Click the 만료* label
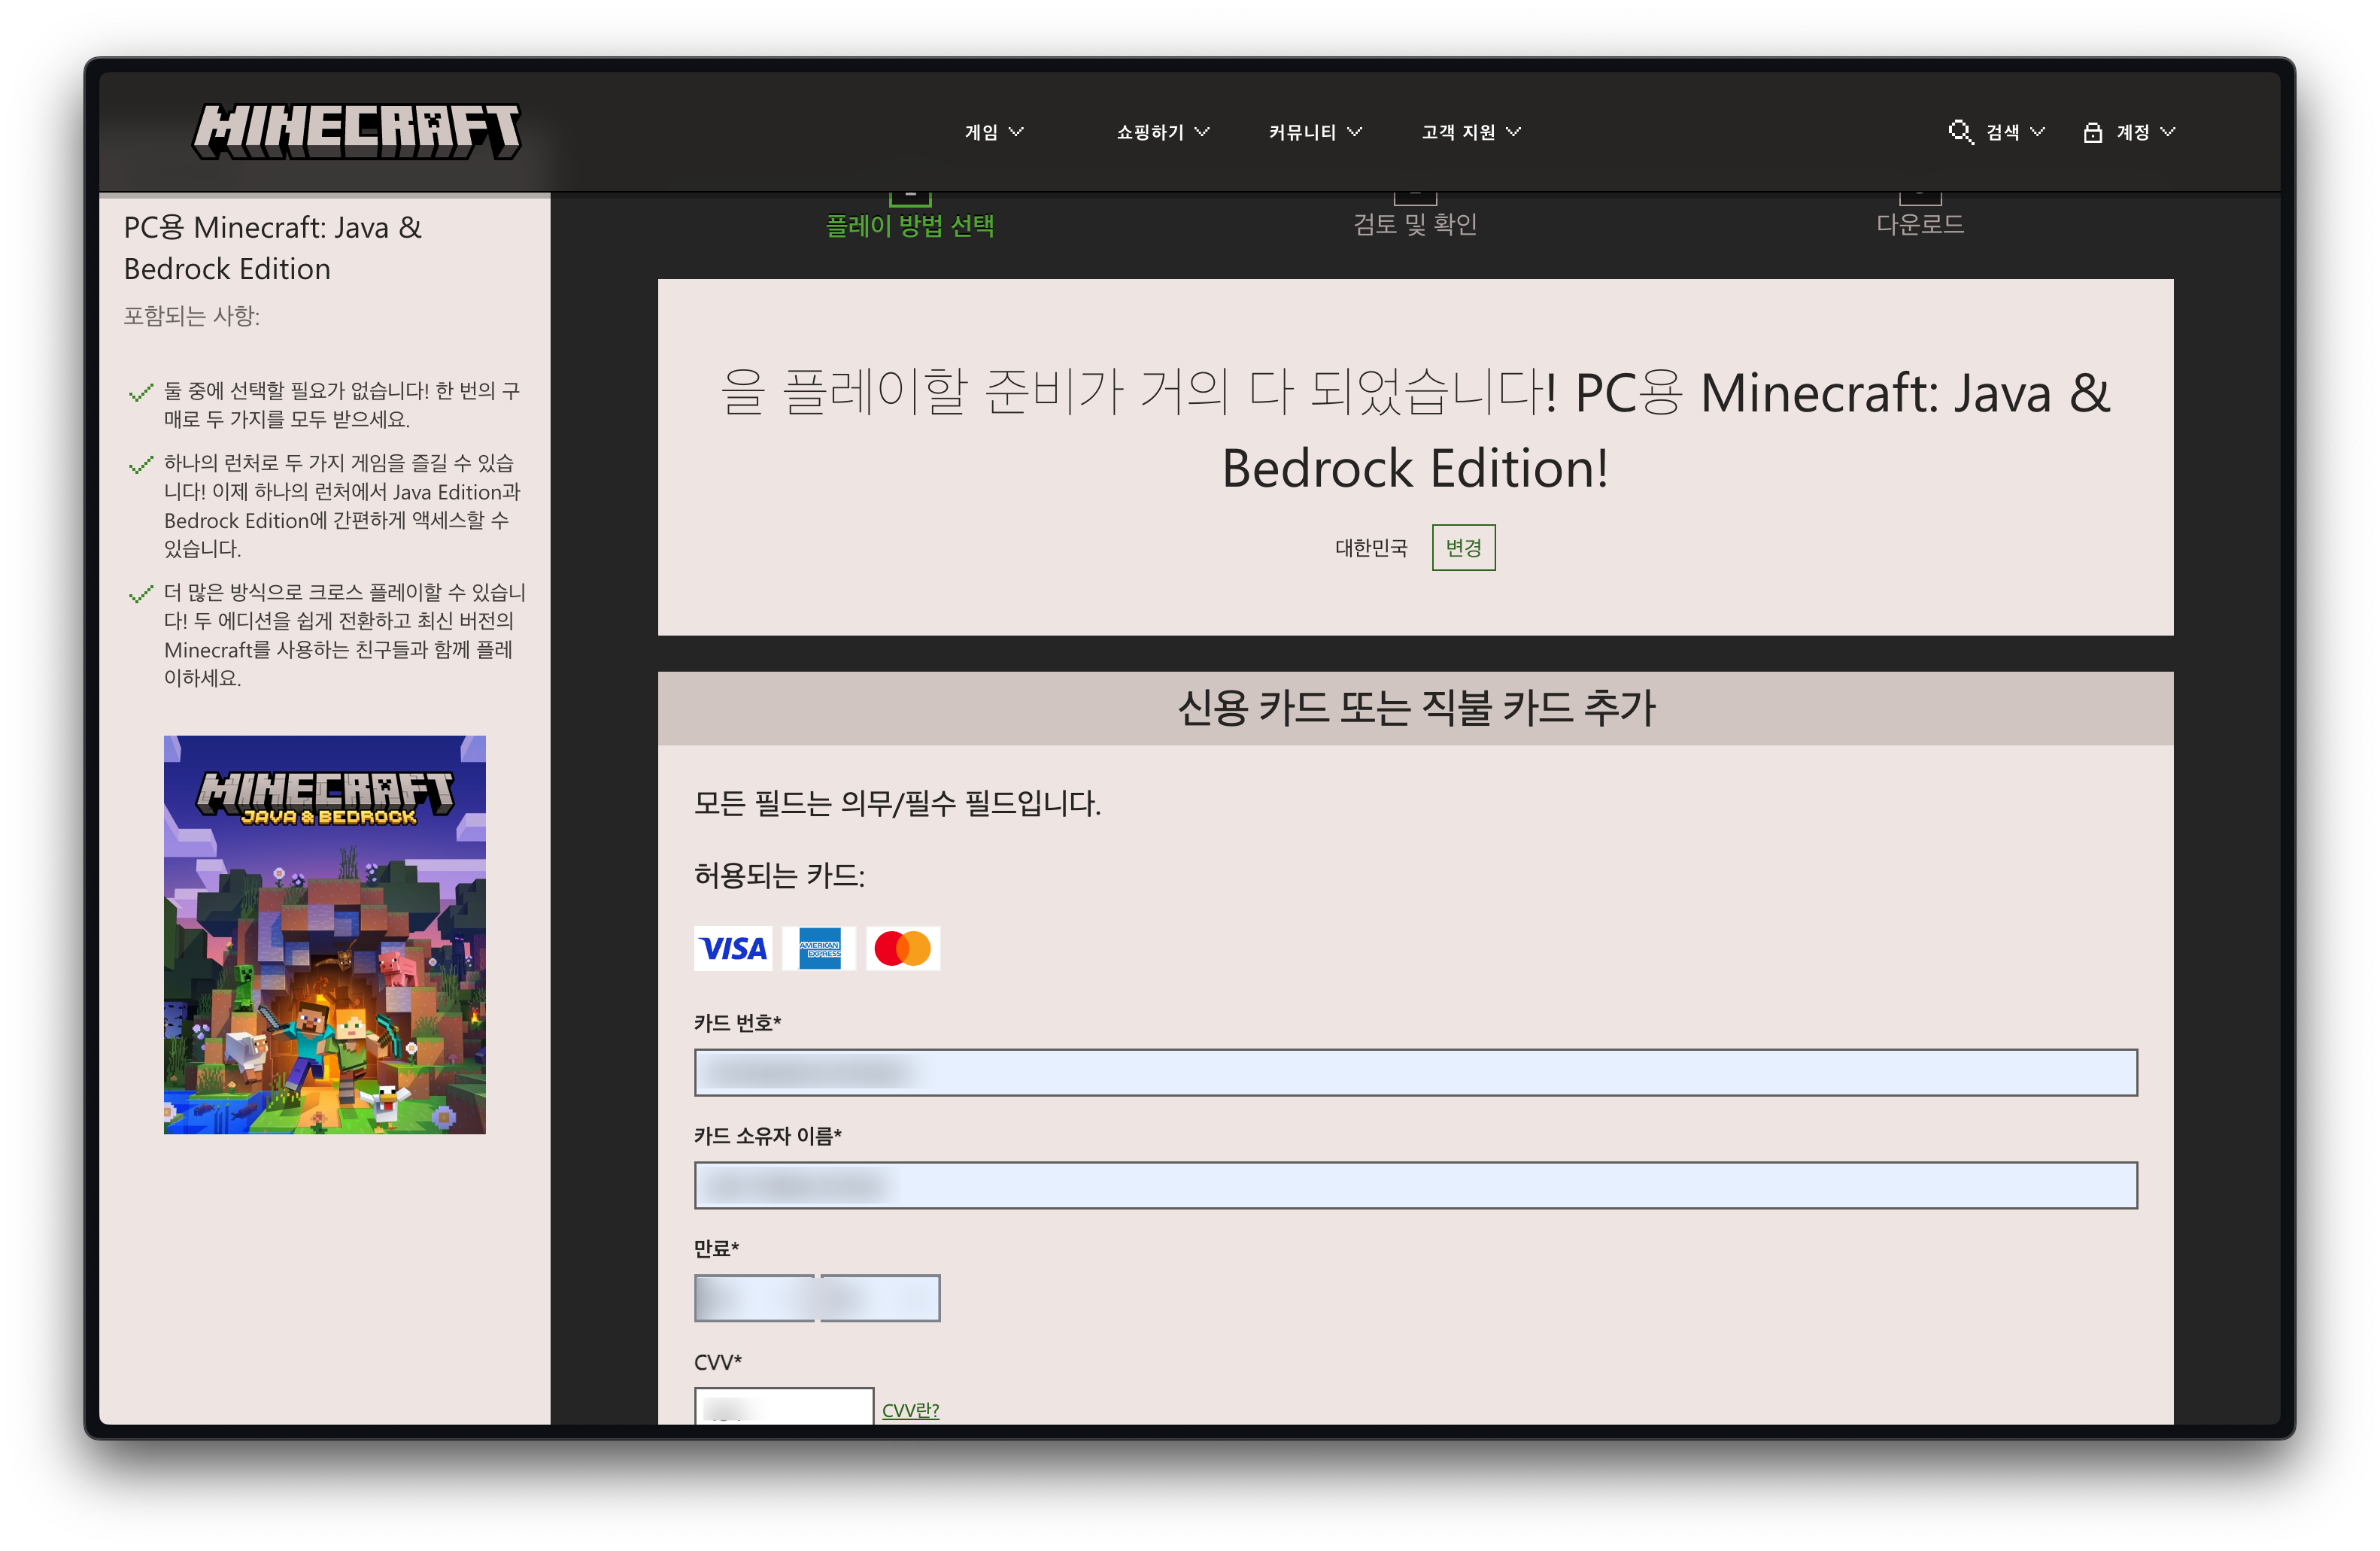The image size is (2380, 1551). point(716,1248)
